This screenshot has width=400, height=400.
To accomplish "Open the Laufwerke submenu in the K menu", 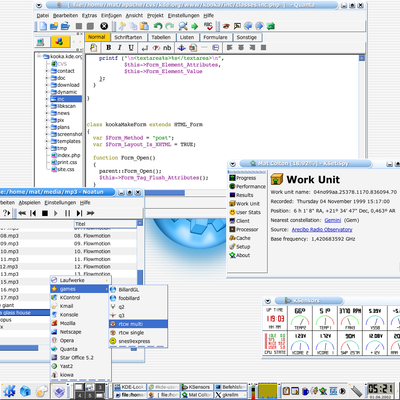I will [x=81, y=280].
